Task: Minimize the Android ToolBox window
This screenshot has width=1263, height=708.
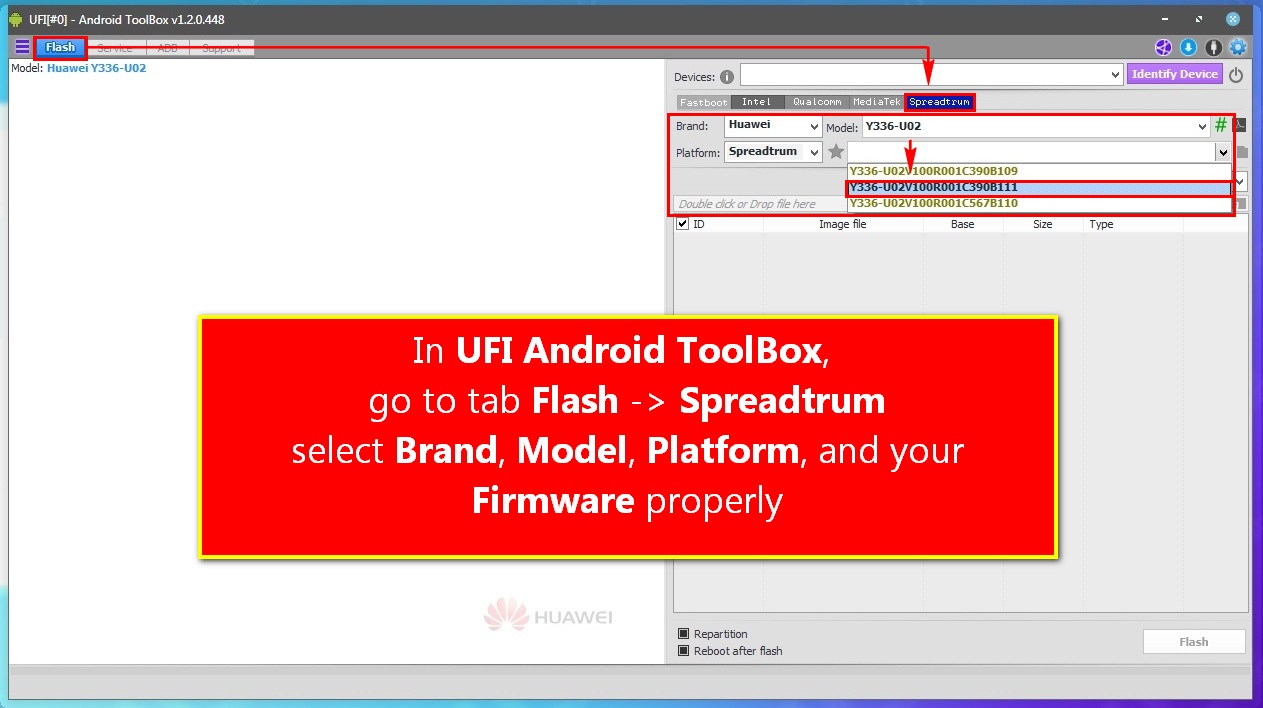Action: tap(1167, 19)
